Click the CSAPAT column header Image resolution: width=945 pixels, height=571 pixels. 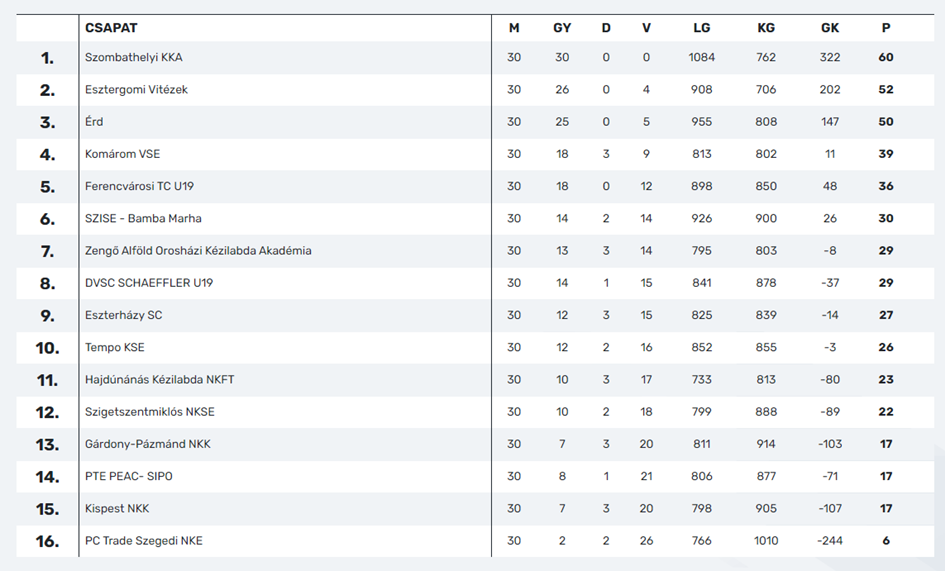click(x=111, y=28)
